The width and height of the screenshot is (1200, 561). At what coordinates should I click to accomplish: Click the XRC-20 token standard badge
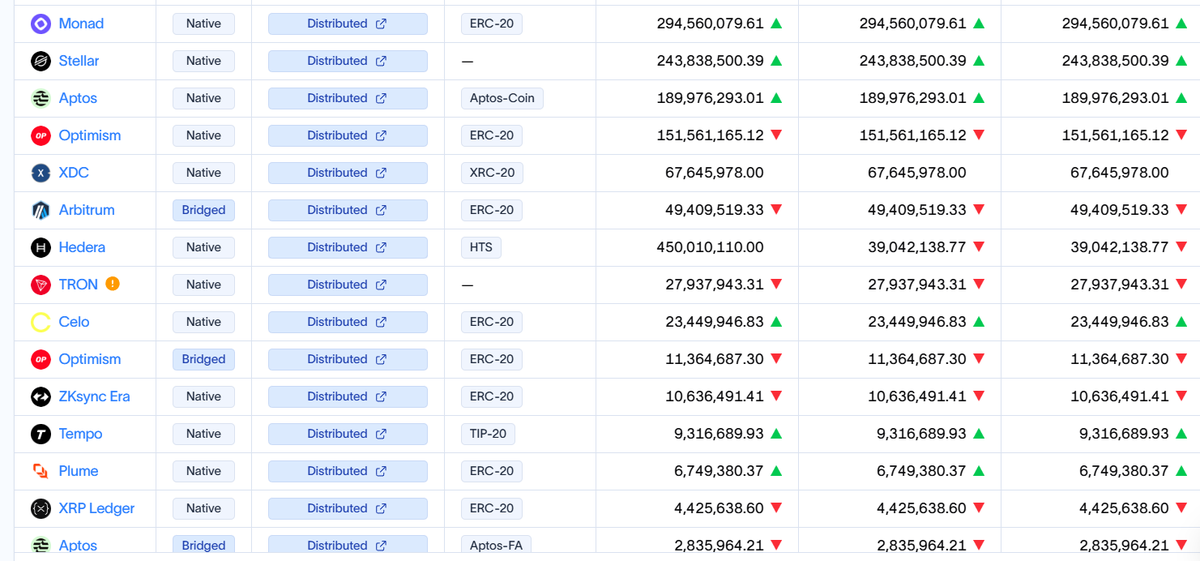click(x=492, y=173)
